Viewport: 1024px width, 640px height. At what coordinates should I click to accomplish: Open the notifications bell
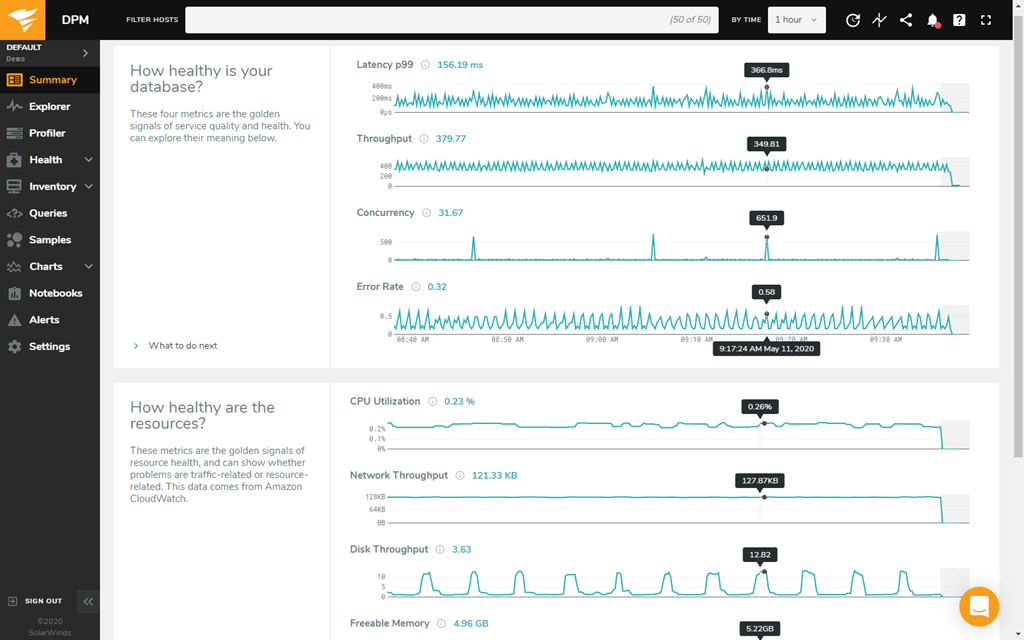[x=932, y=19]
